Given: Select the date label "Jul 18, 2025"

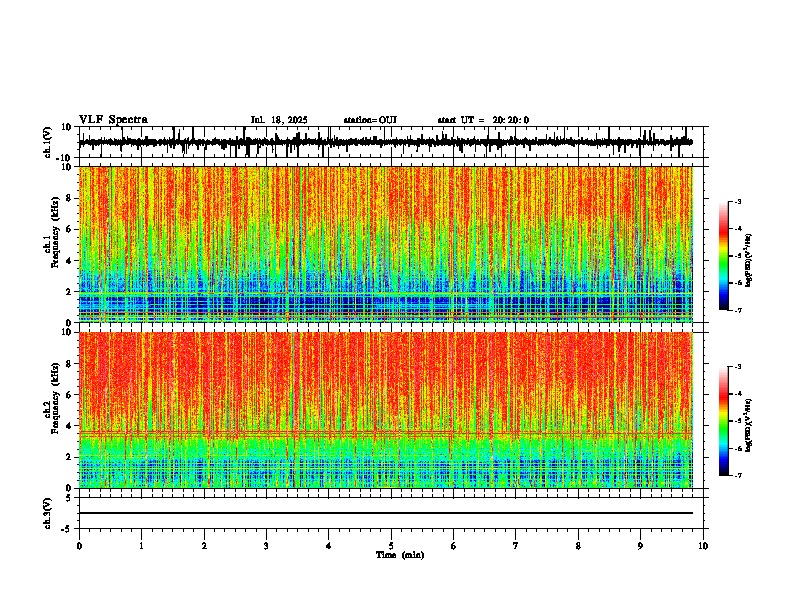Looking at the screenshot, I should (x=279, y=120).
